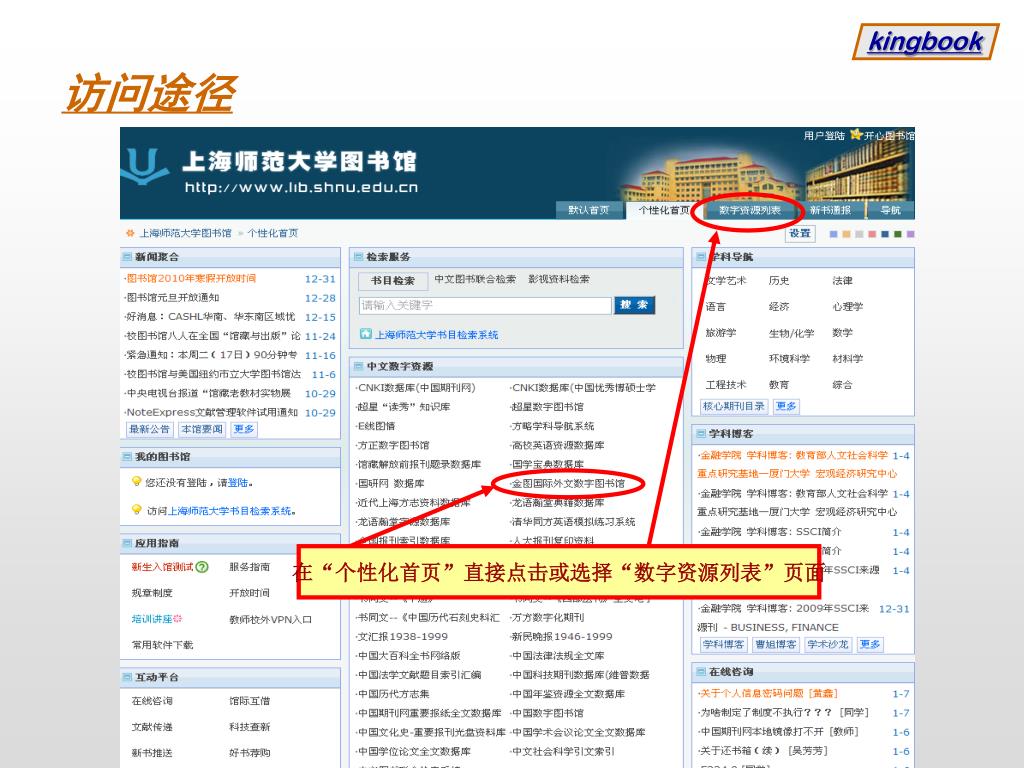Screen dimensions: 1024x768
Task: Open the 开心图书馆 link
Action: [x=889, y=135]
